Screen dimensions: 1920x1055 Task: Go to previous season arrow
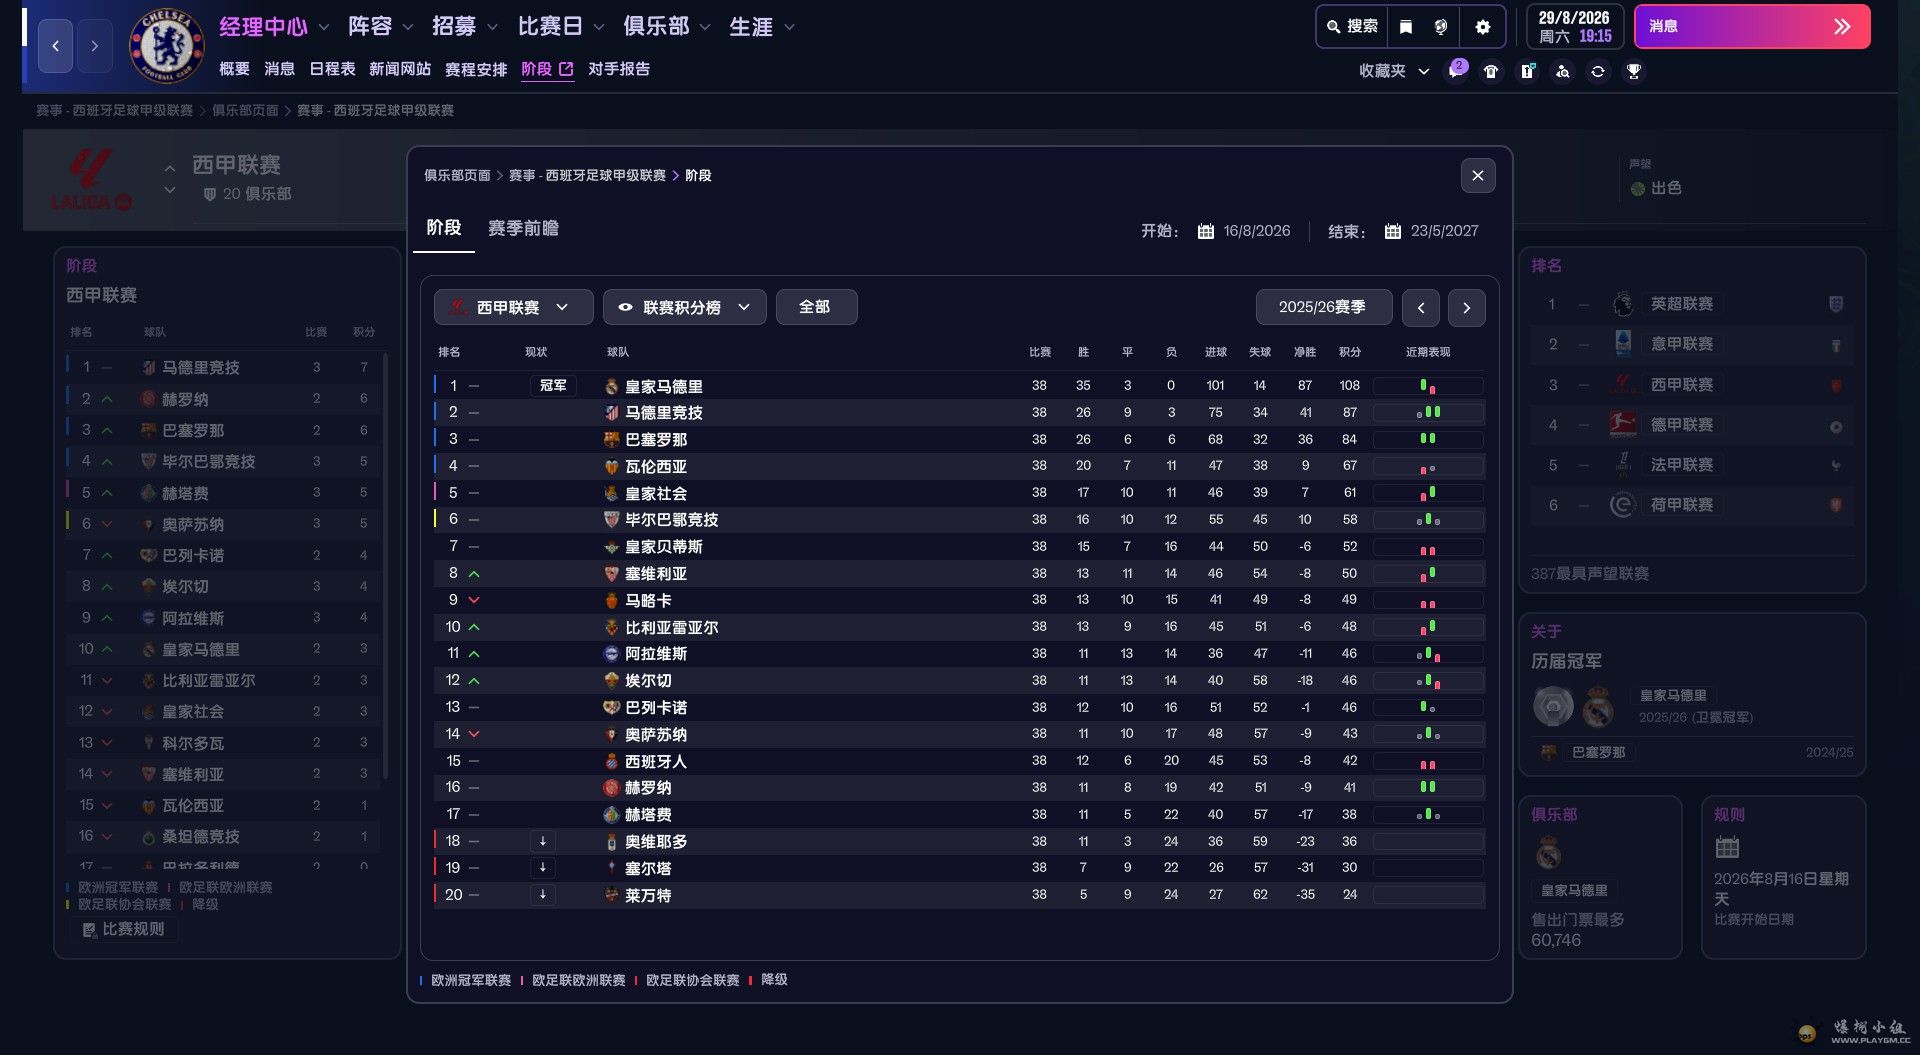(x=1420, y=308)
